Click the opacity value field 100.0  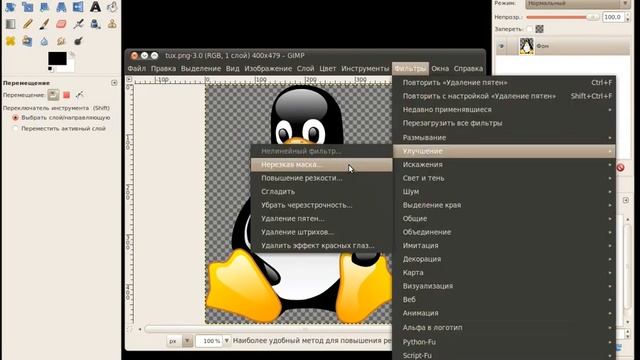[x=613, y=17]
